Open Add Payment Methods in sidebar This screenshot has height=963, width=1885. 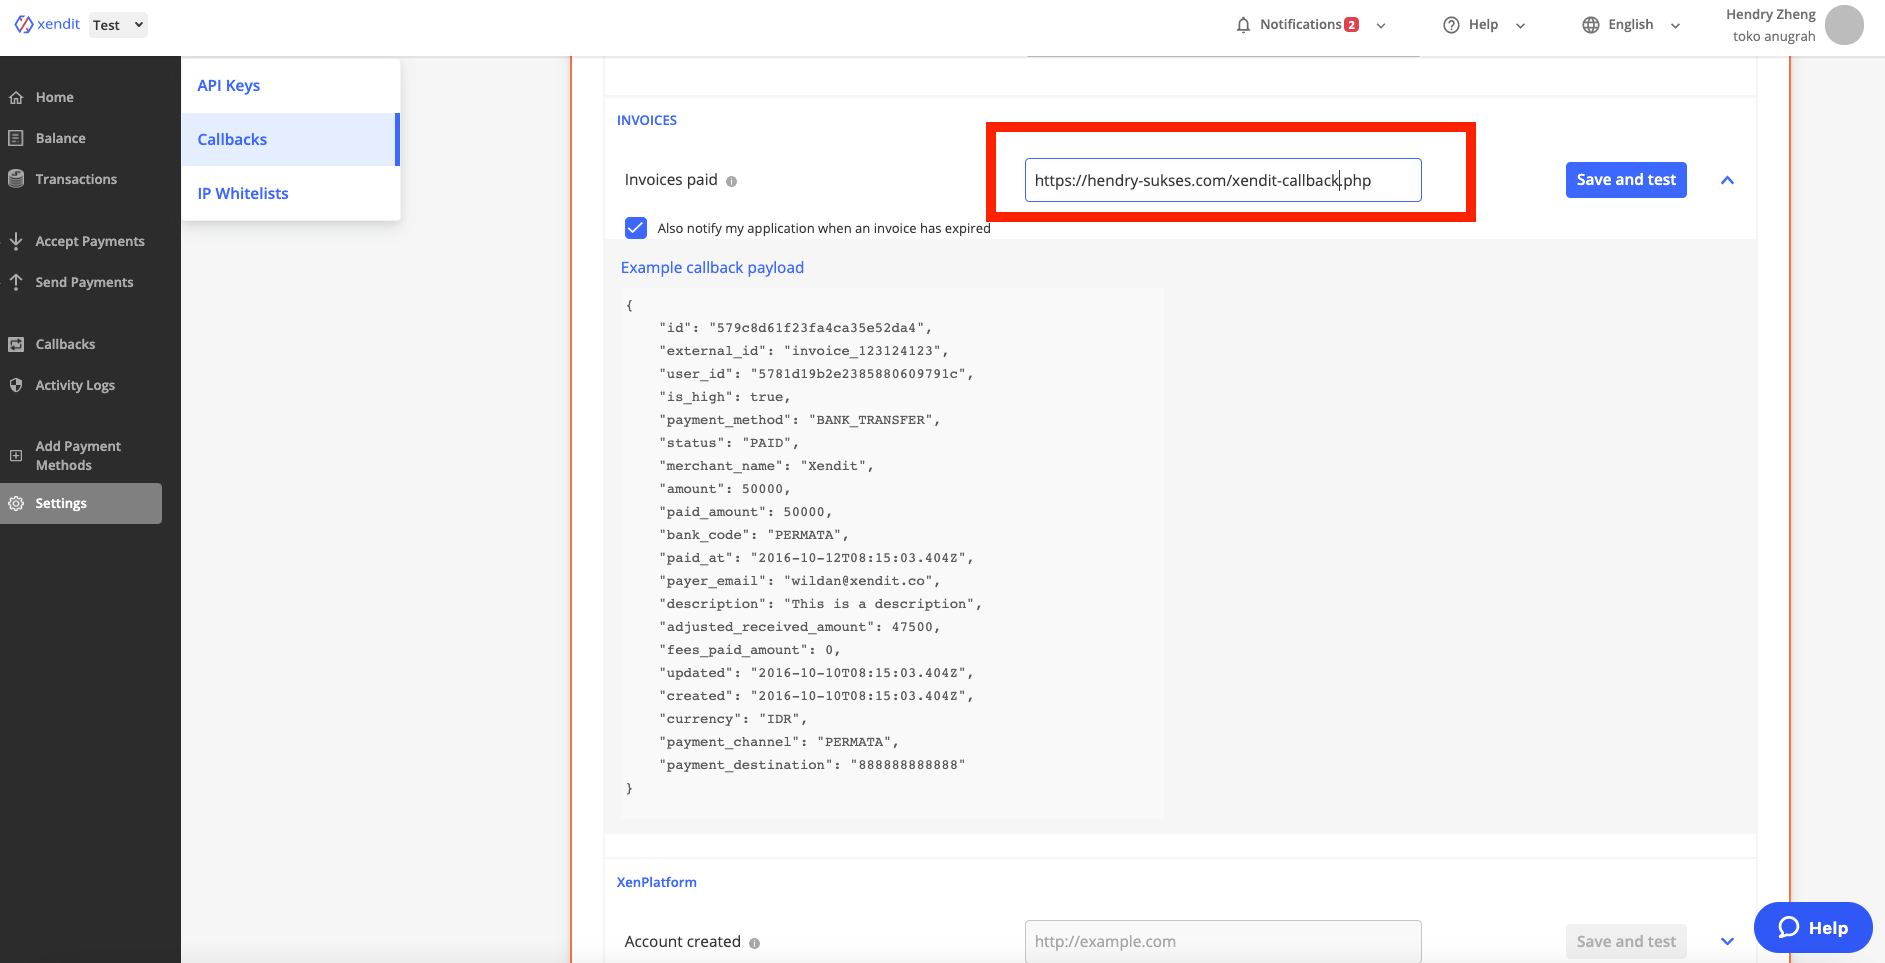tap(78, 455)
